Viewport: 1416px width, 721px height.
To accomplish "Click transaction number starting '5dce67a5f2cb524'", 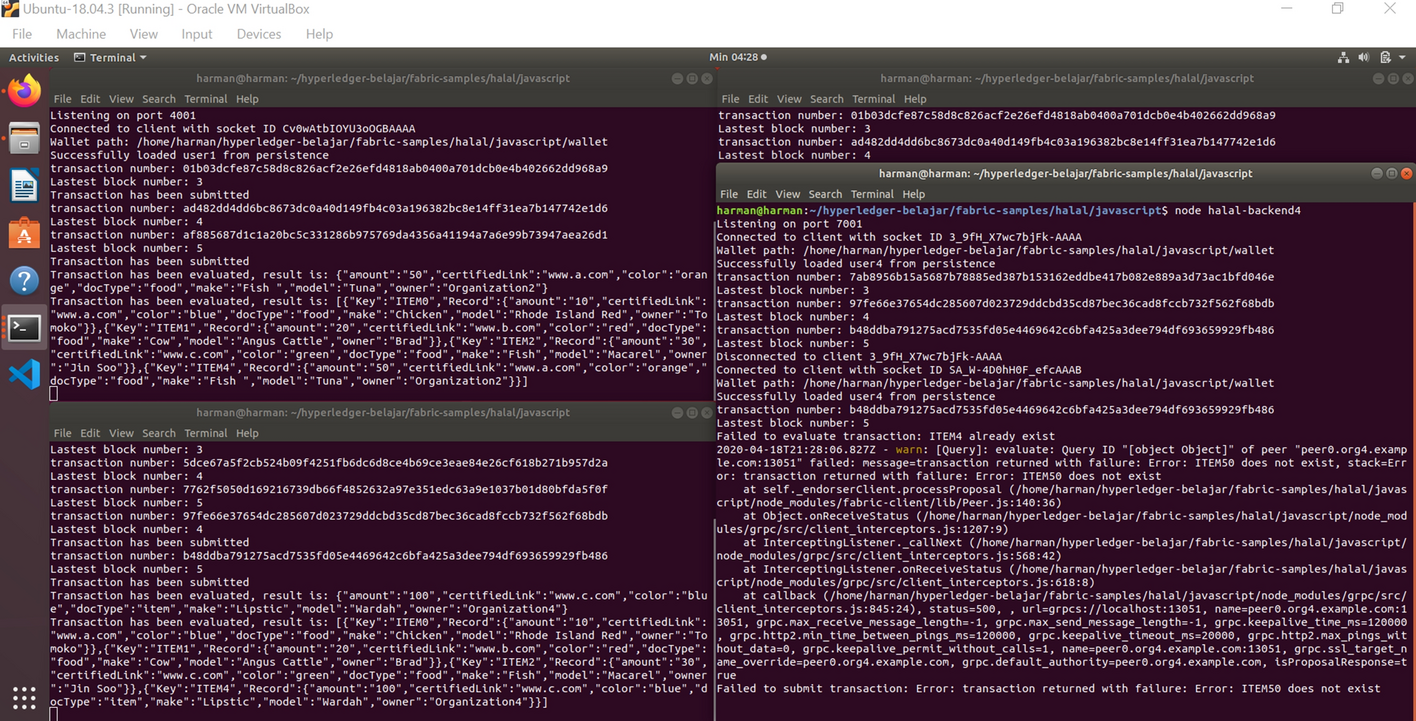I will point(328,463).
